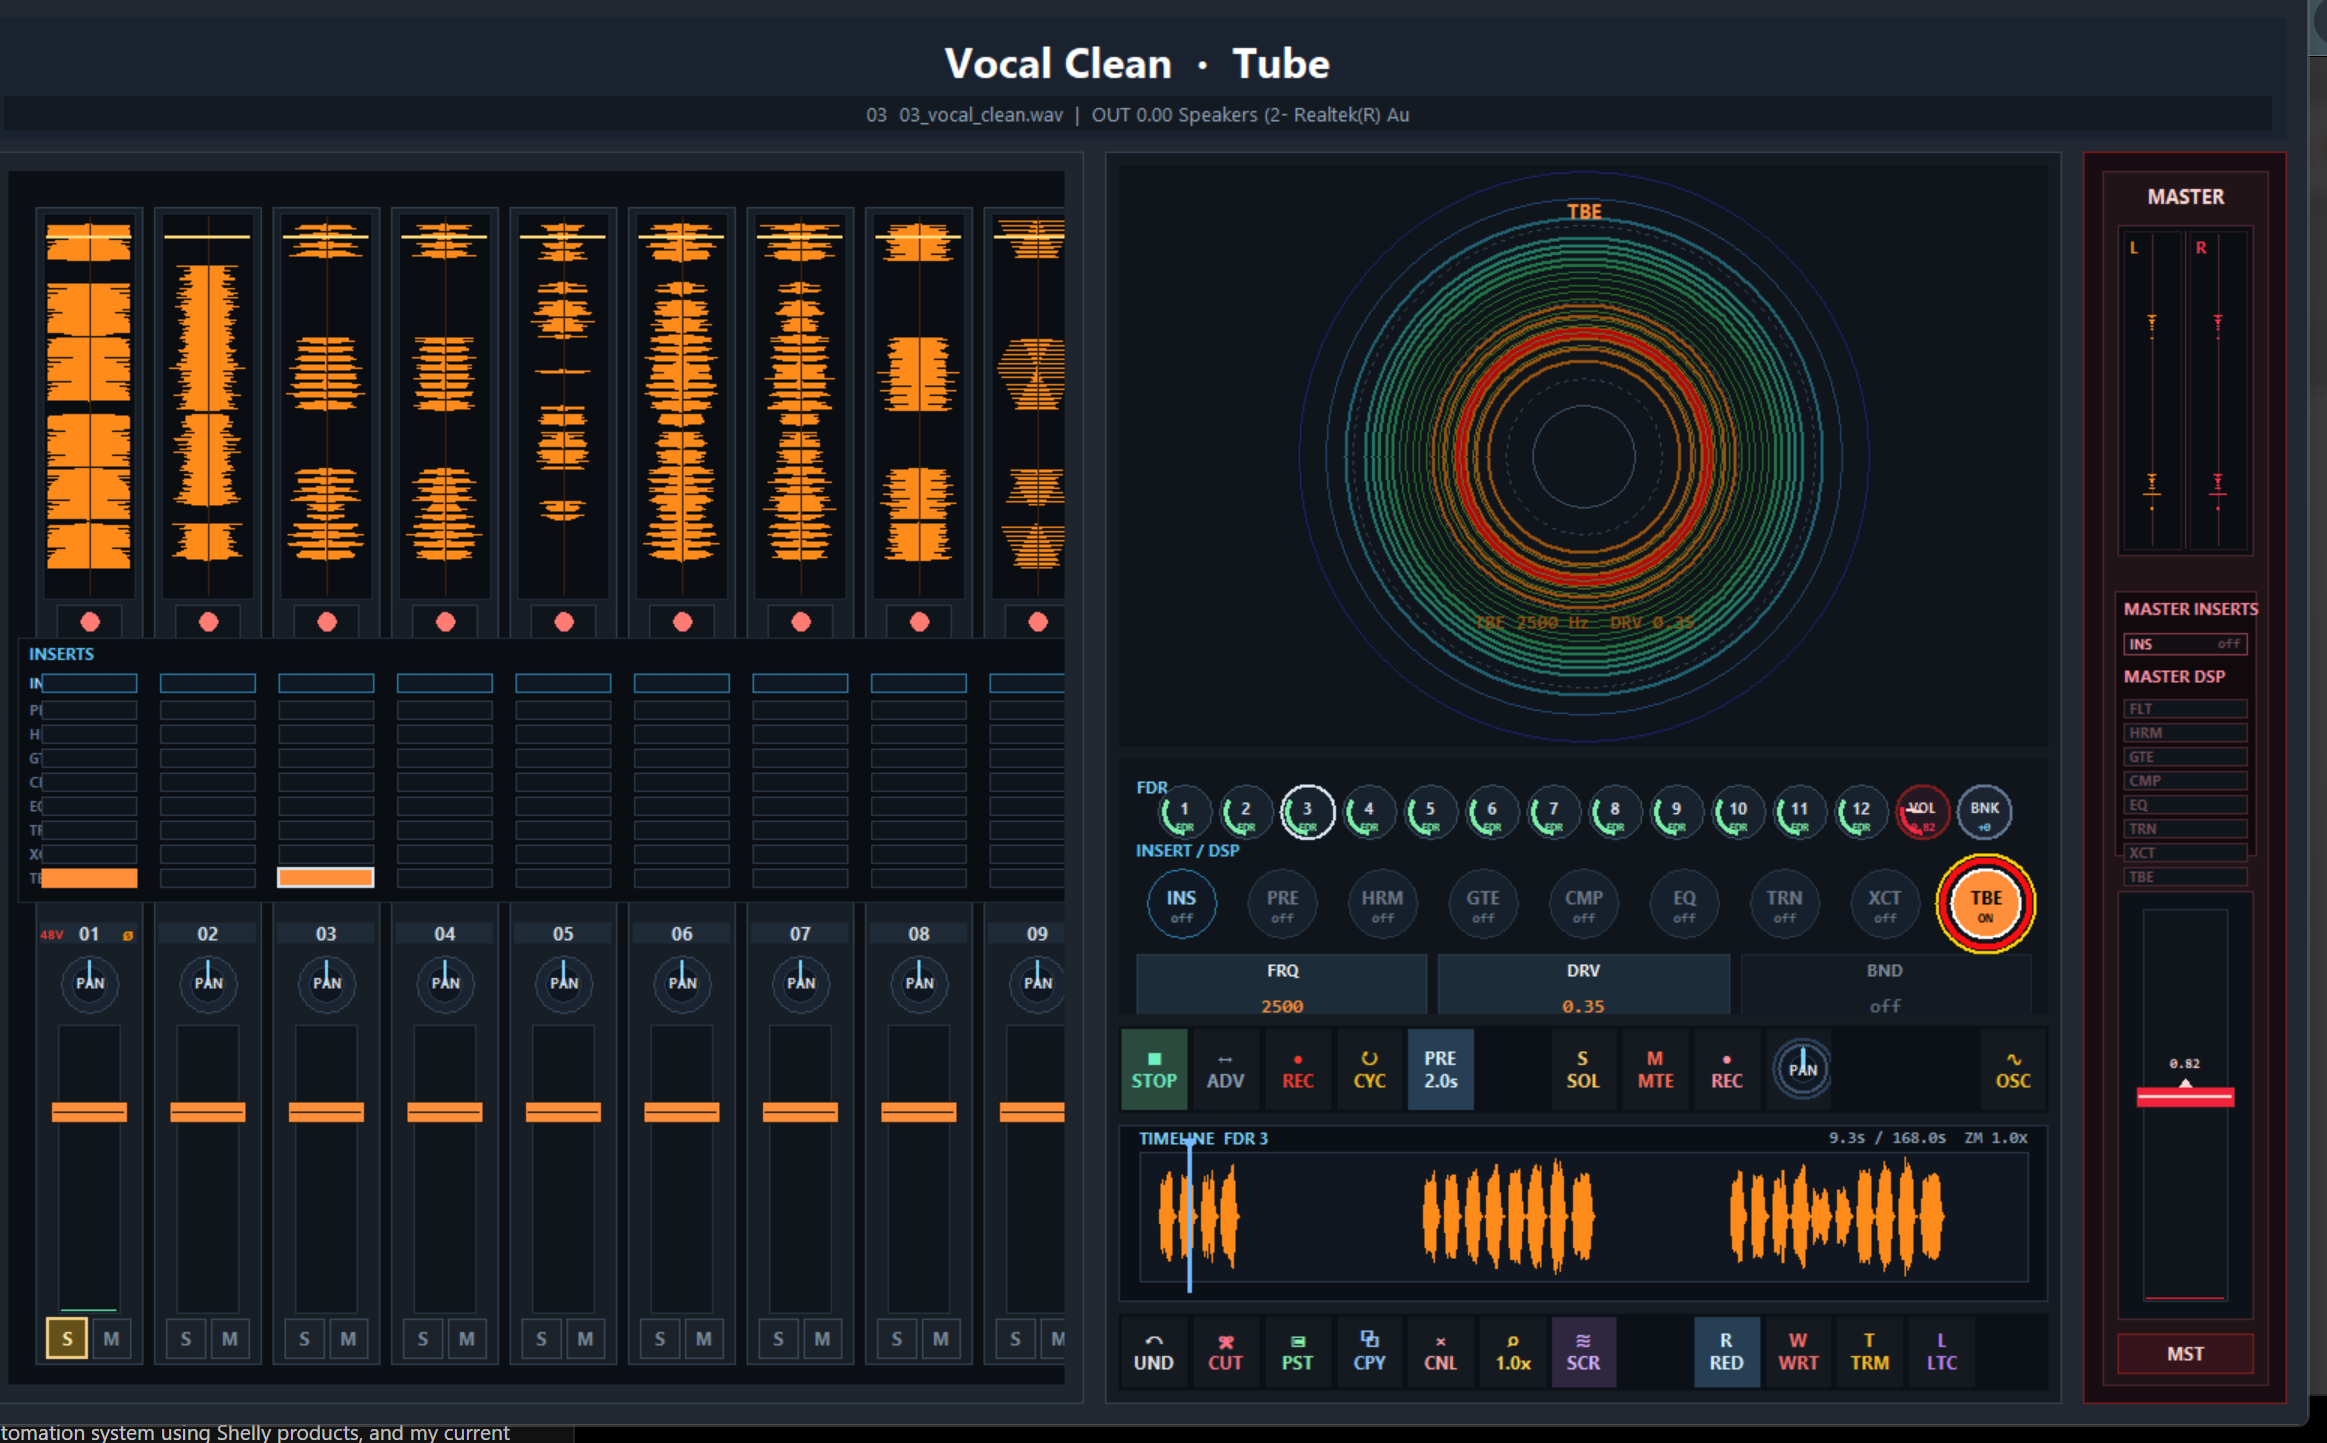
Task: Toggle the CMP compressor module
Action: pos(1583,904)
